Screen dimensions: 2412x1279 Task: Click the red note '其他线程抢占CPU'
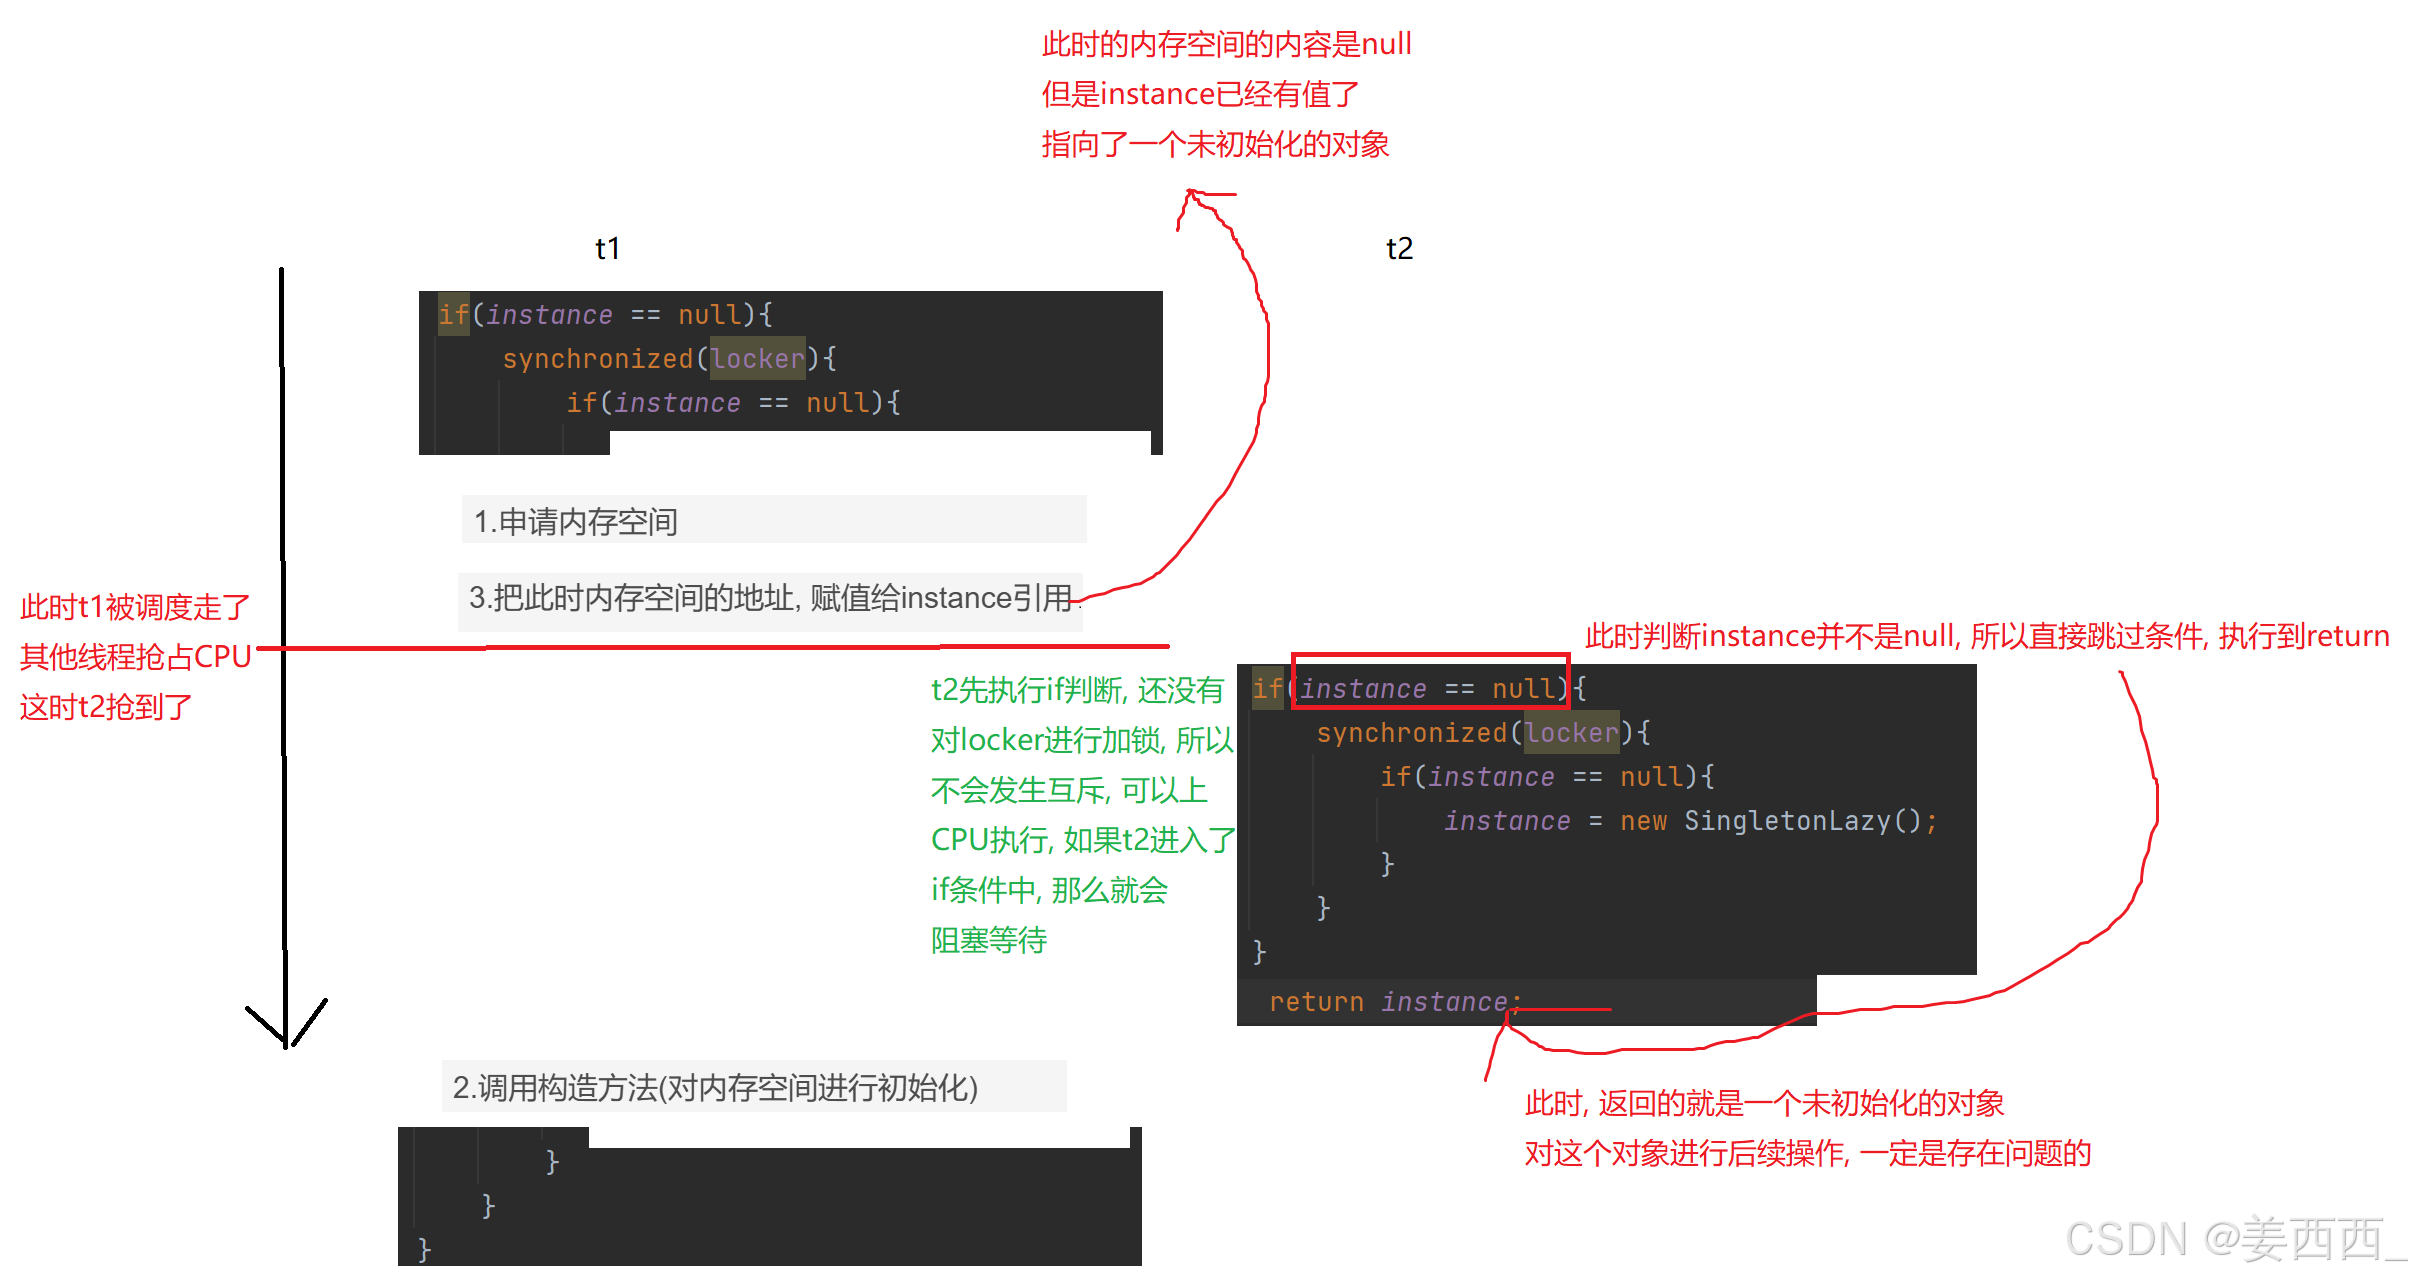coord(135,657)
